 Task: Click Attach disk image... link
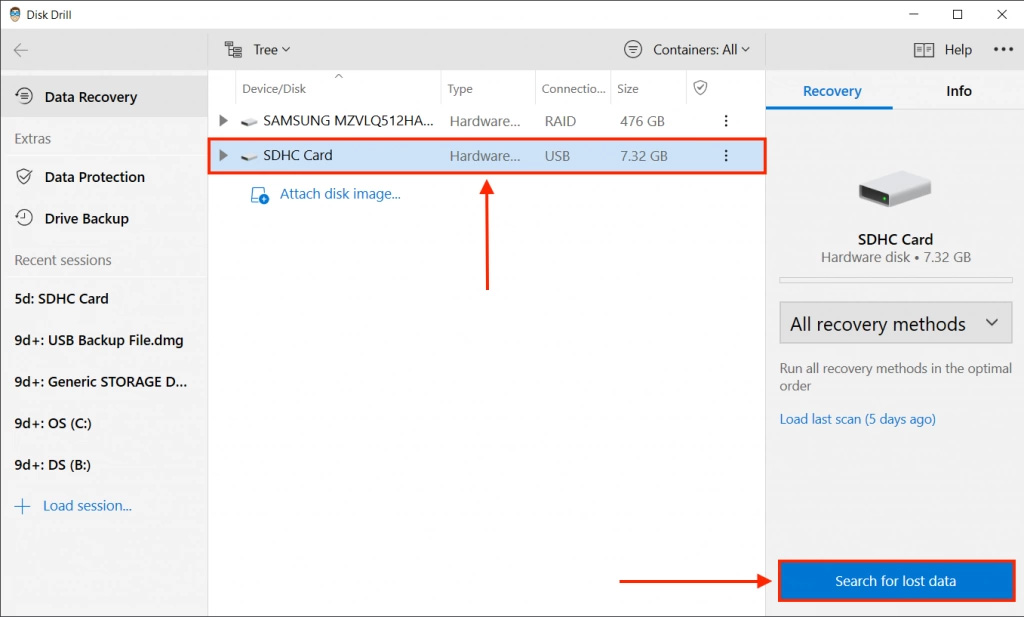coord(340,194)
